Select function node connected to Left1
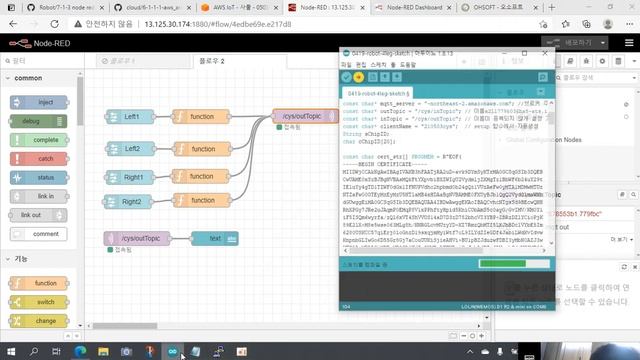640x360 pixels. click(201, 117)
